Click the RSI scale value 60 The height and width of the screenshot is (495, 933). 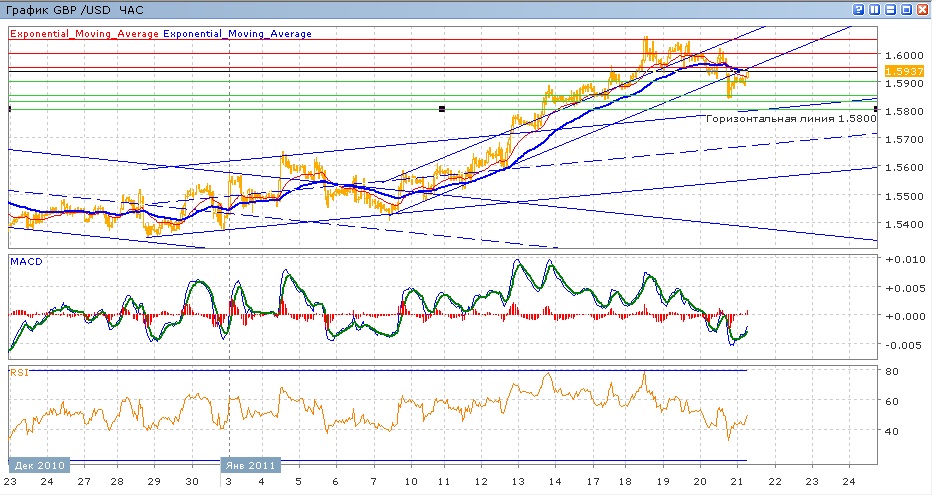[x=891, y=401]
